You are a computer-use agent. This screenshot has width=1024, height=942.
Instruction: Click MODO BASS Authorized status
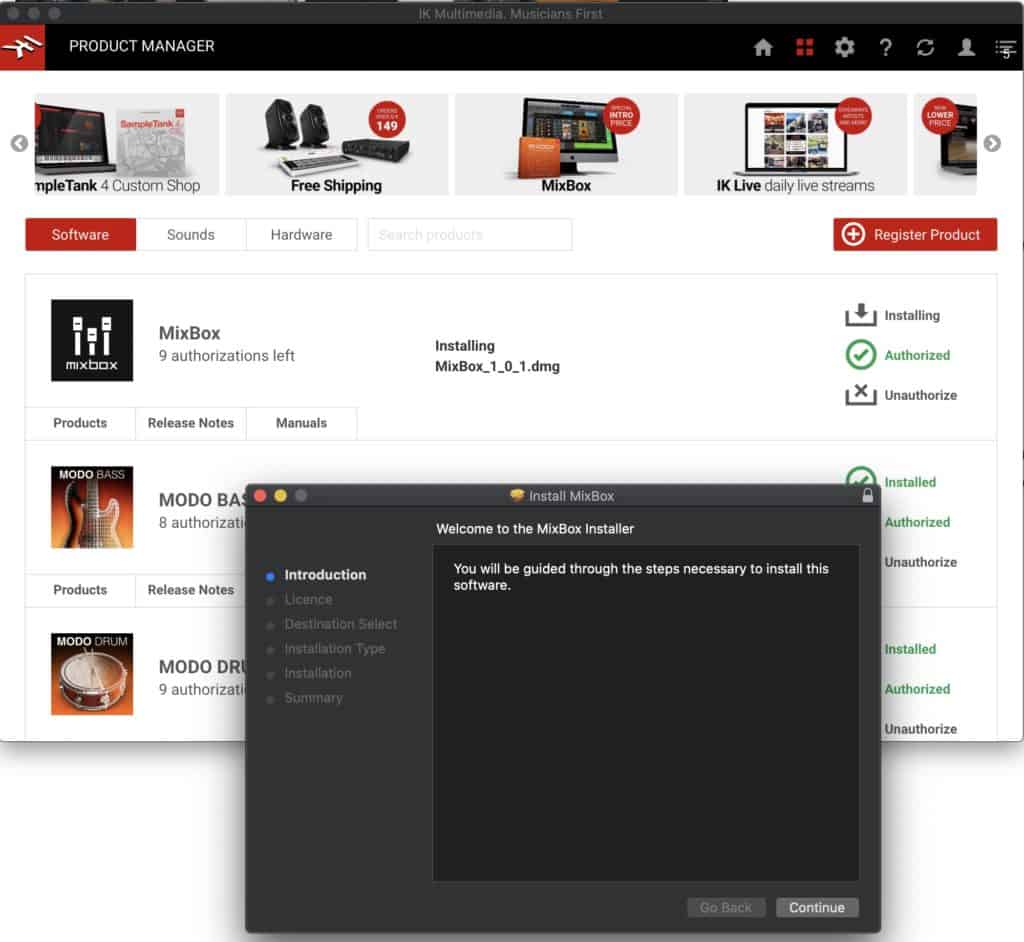918,522
